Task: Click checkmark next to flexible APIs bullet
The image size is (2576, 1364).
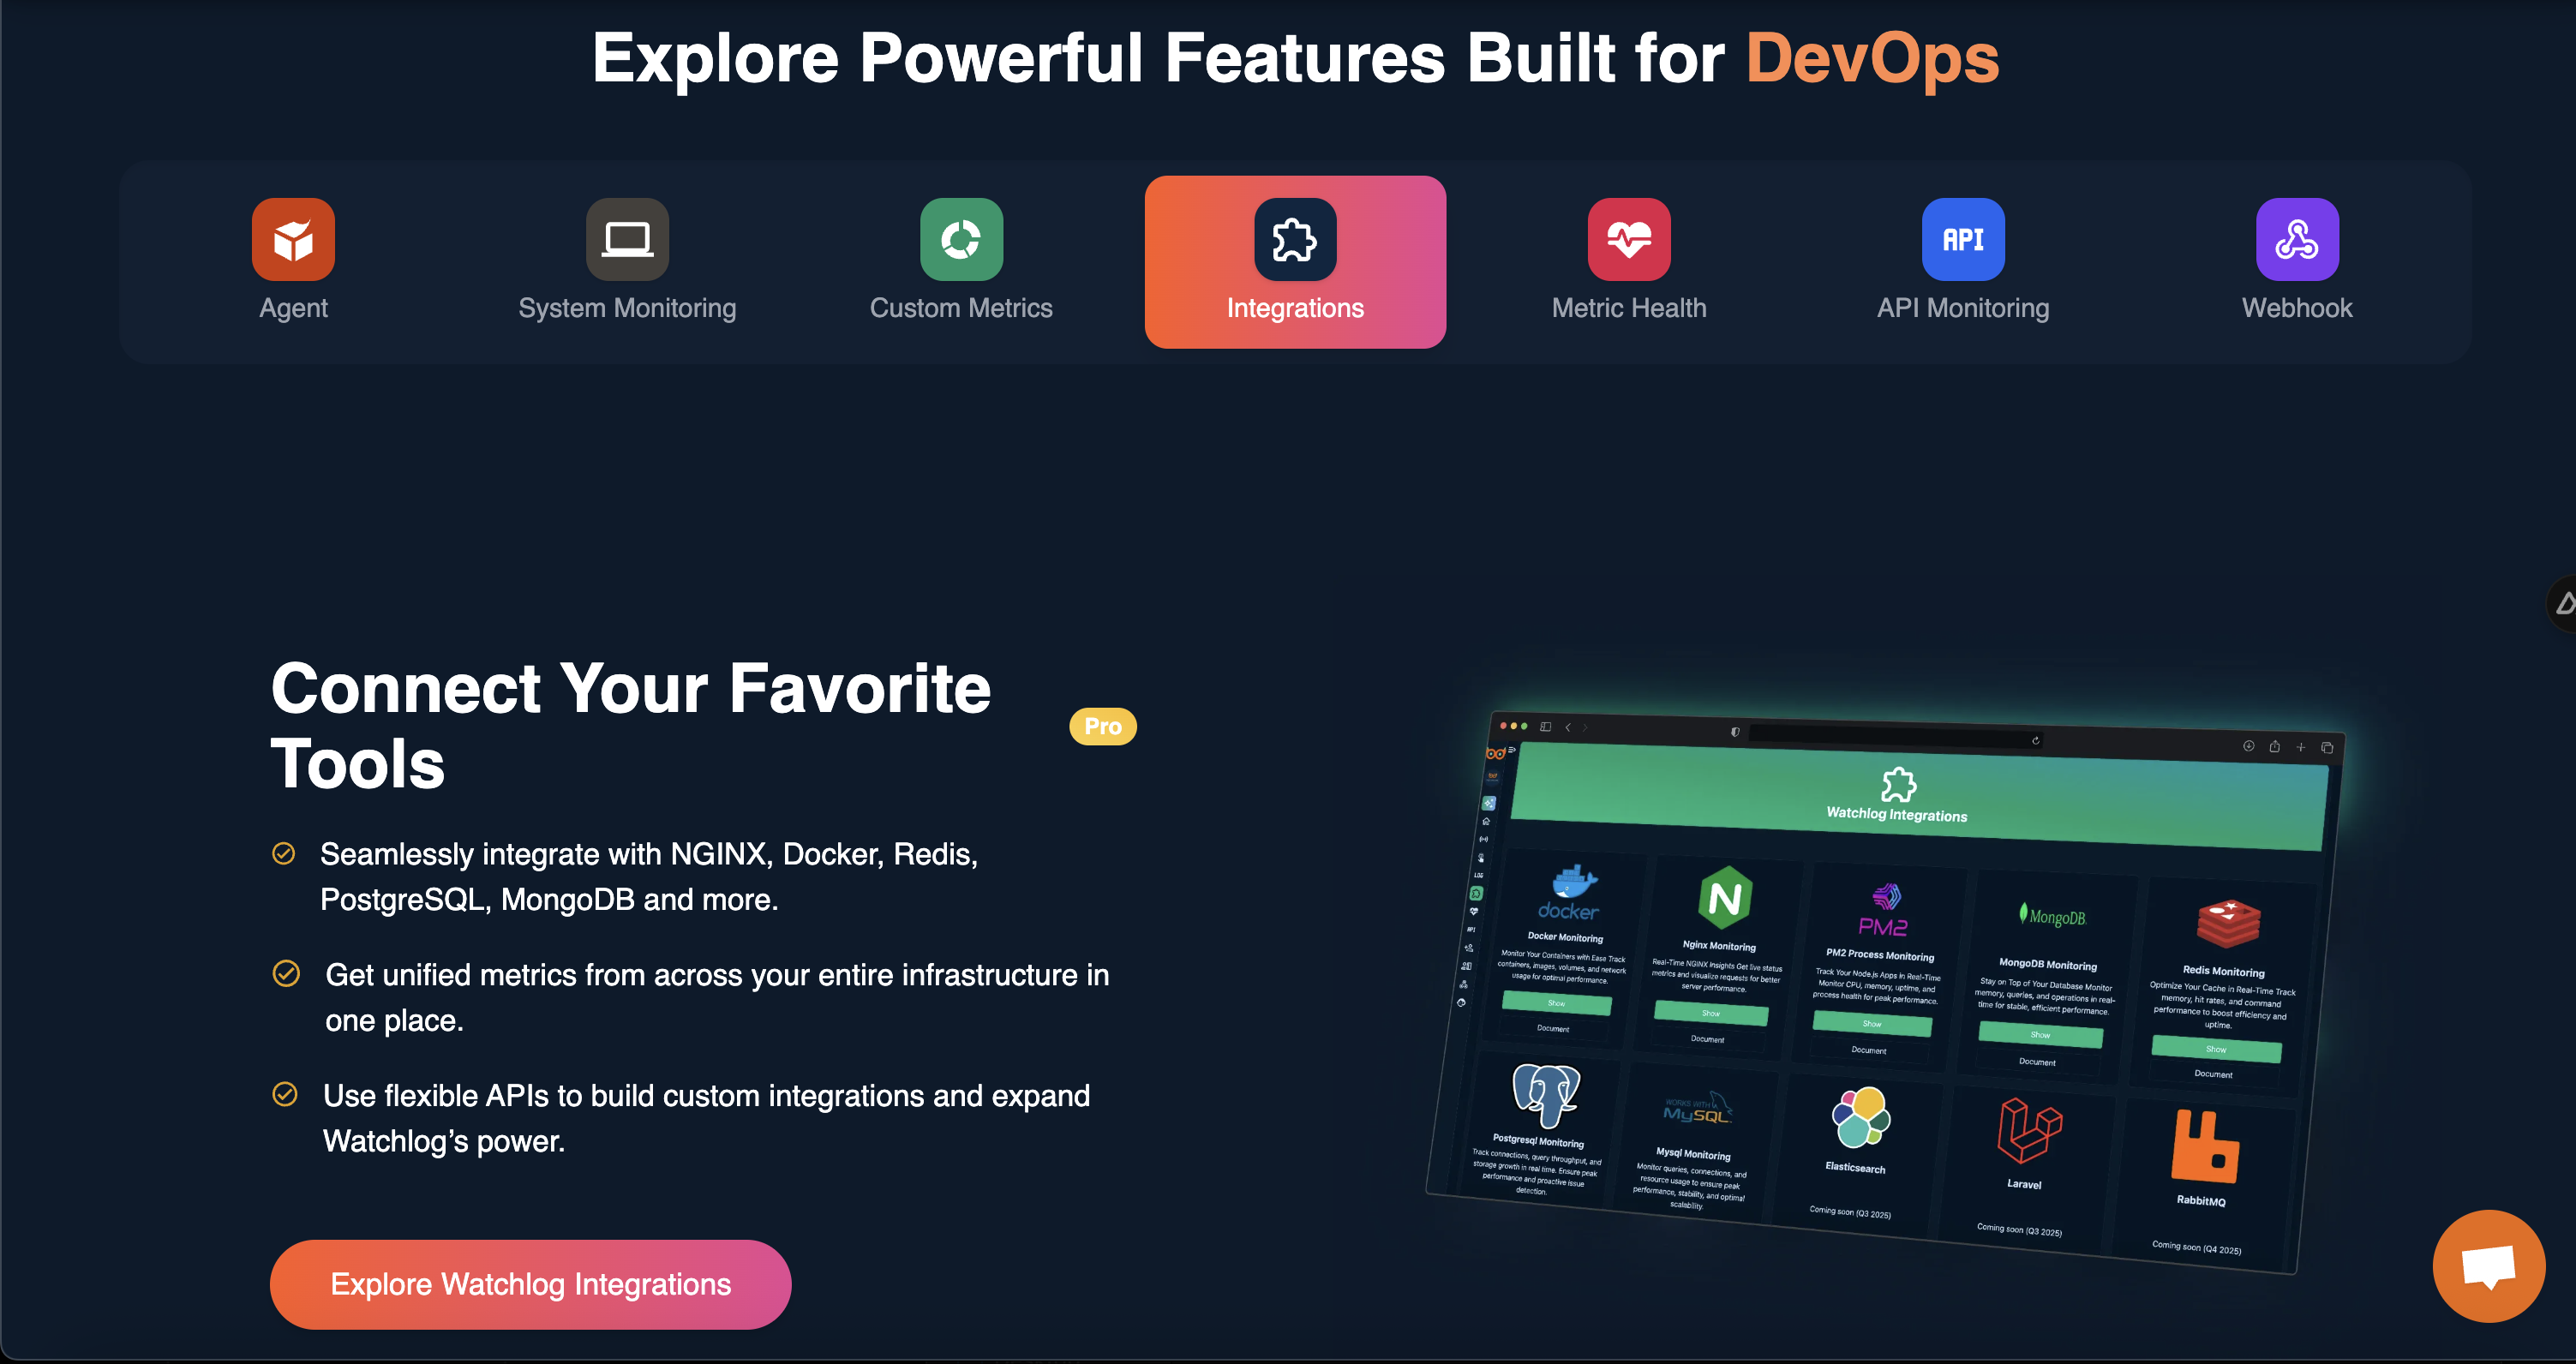Action: 285,1094
